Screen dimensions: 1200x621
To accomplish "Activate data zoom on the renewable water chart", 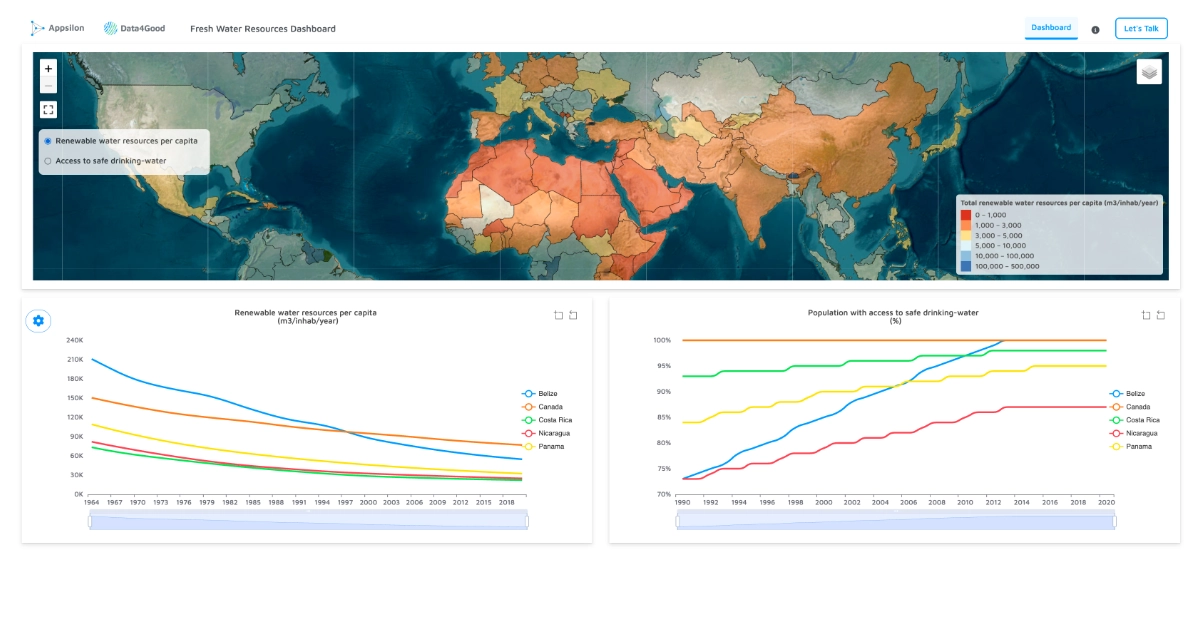I will [x=558, y=315].
